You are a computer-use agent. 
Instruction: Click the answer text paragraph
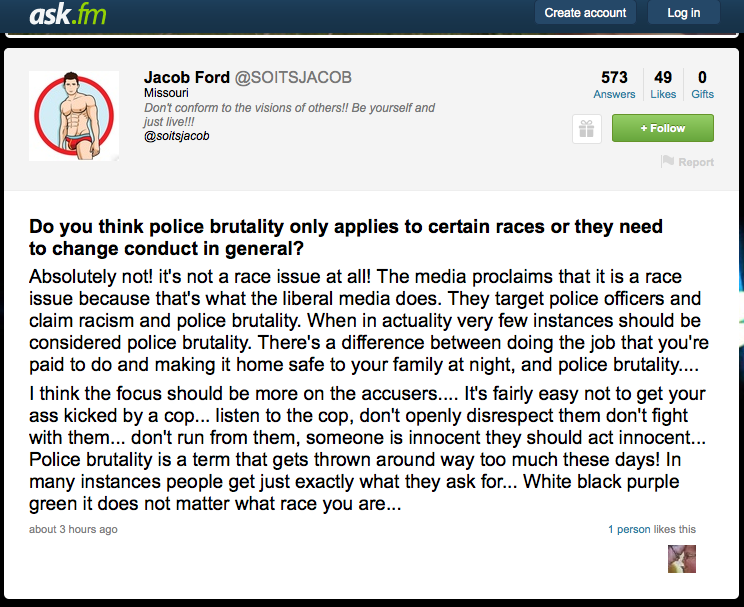click(368, 390)
